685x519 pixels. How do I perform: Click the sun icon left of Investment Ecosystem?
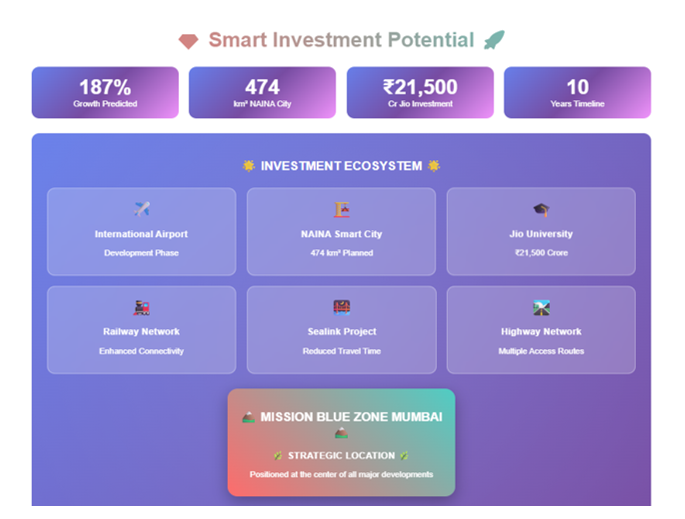click(x=249, y=166)
